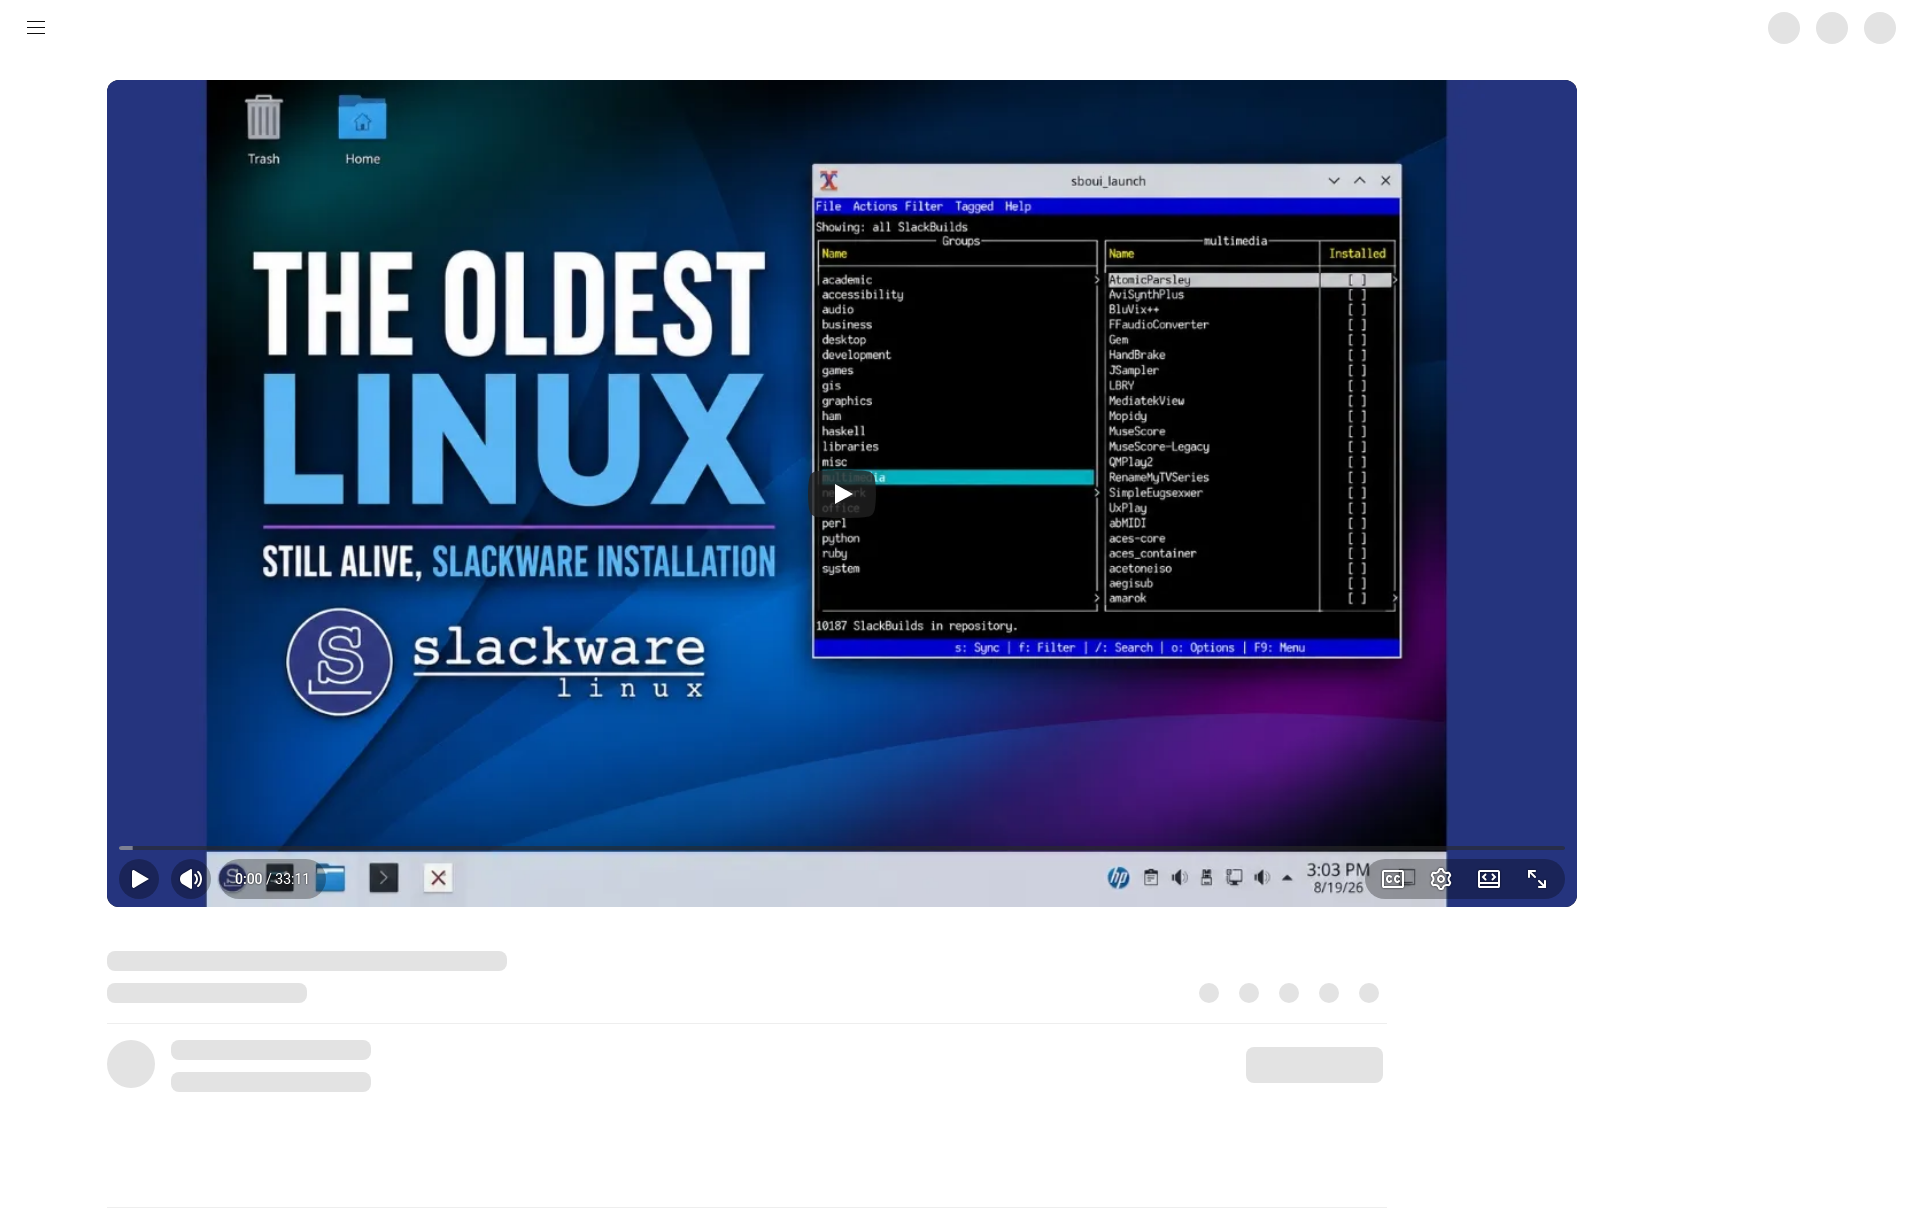Select the 'games' group
The height and width of the screenshot is (1232, 1920).
(838, 371)
